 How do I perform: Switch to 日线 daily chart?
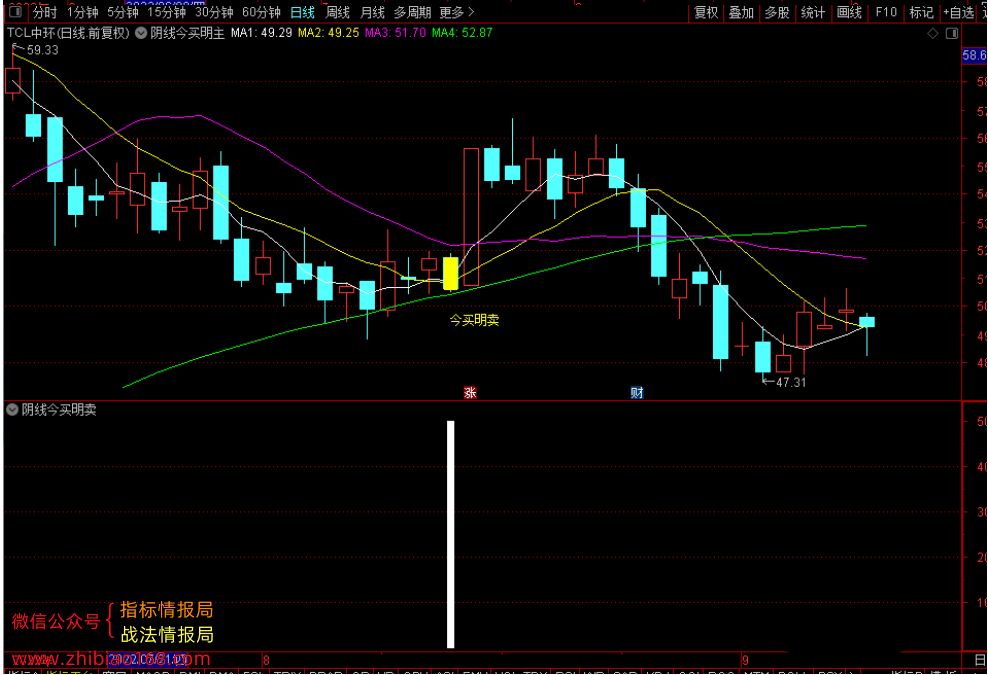(302, 12)
